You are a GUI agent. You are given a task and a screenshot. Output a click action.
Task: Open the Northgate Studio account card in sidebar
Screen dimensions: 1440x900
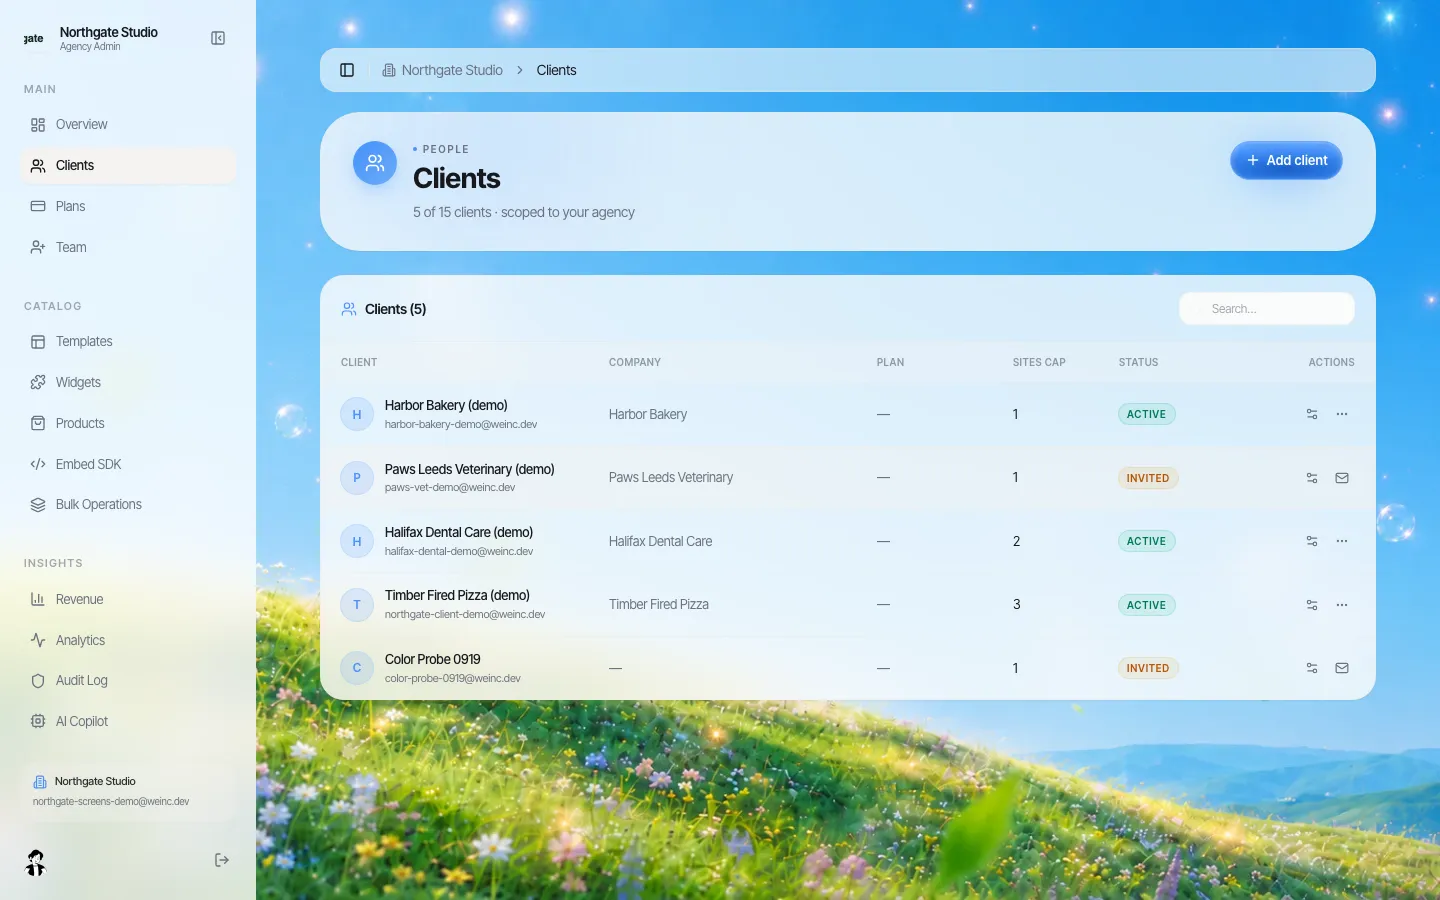tap(128, 791)
